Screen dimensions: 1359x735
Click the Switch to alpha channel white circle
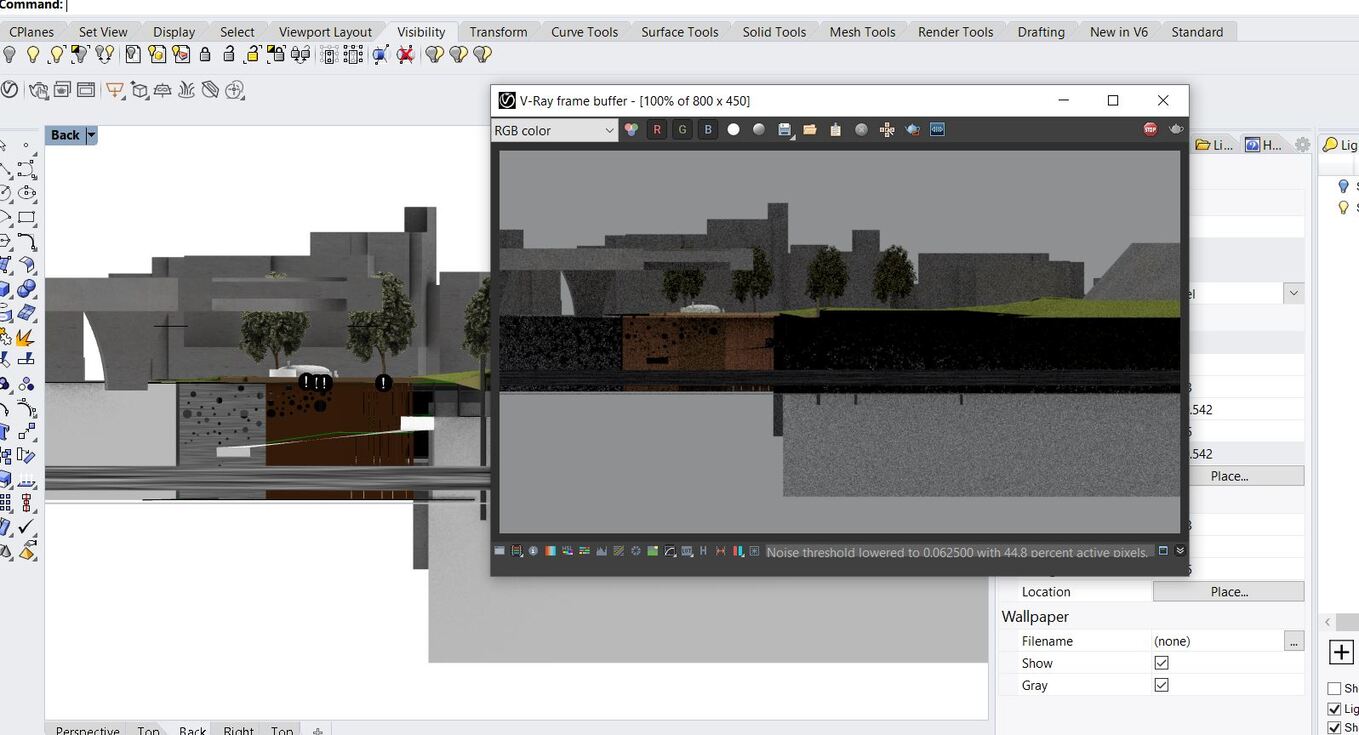733,130
